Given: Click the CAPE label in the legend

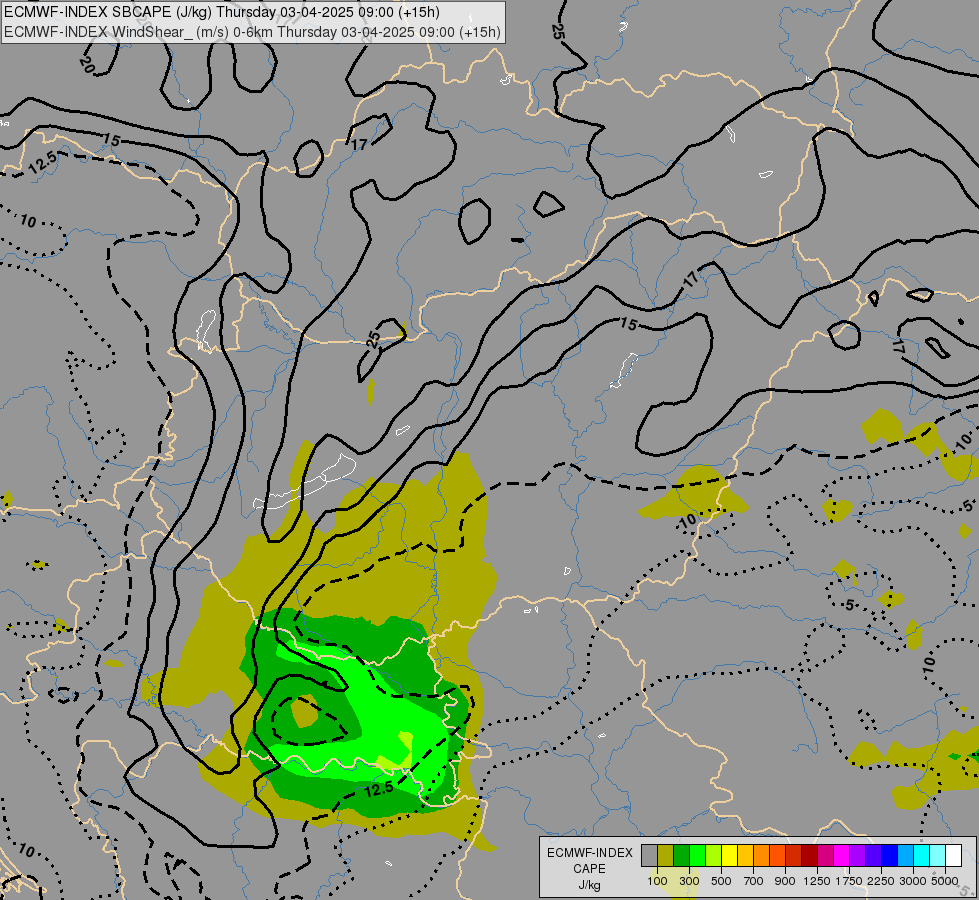Looking at the screenshot, I should click(589, 869).
